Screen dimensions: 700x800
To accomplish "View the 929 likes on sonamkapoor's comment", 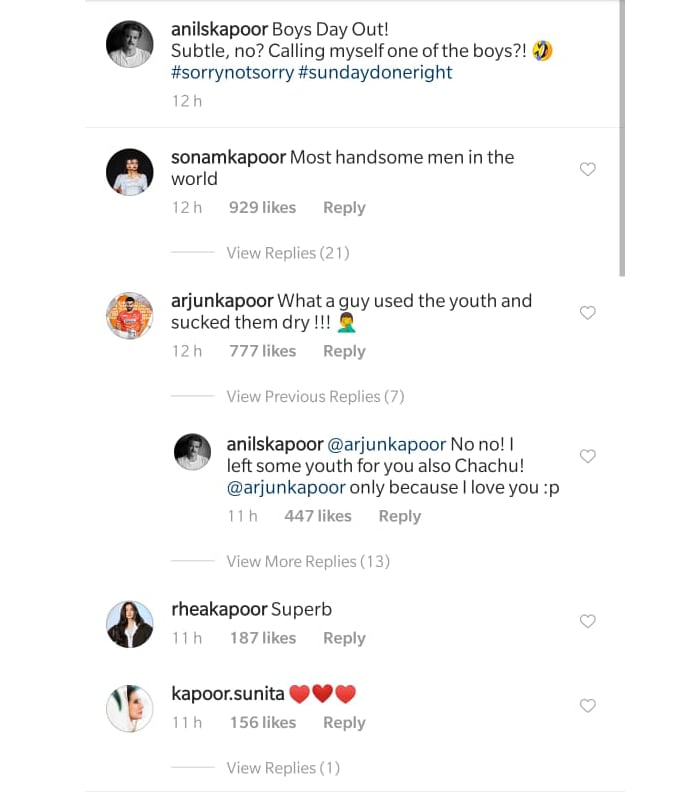I will pos(262,208).
